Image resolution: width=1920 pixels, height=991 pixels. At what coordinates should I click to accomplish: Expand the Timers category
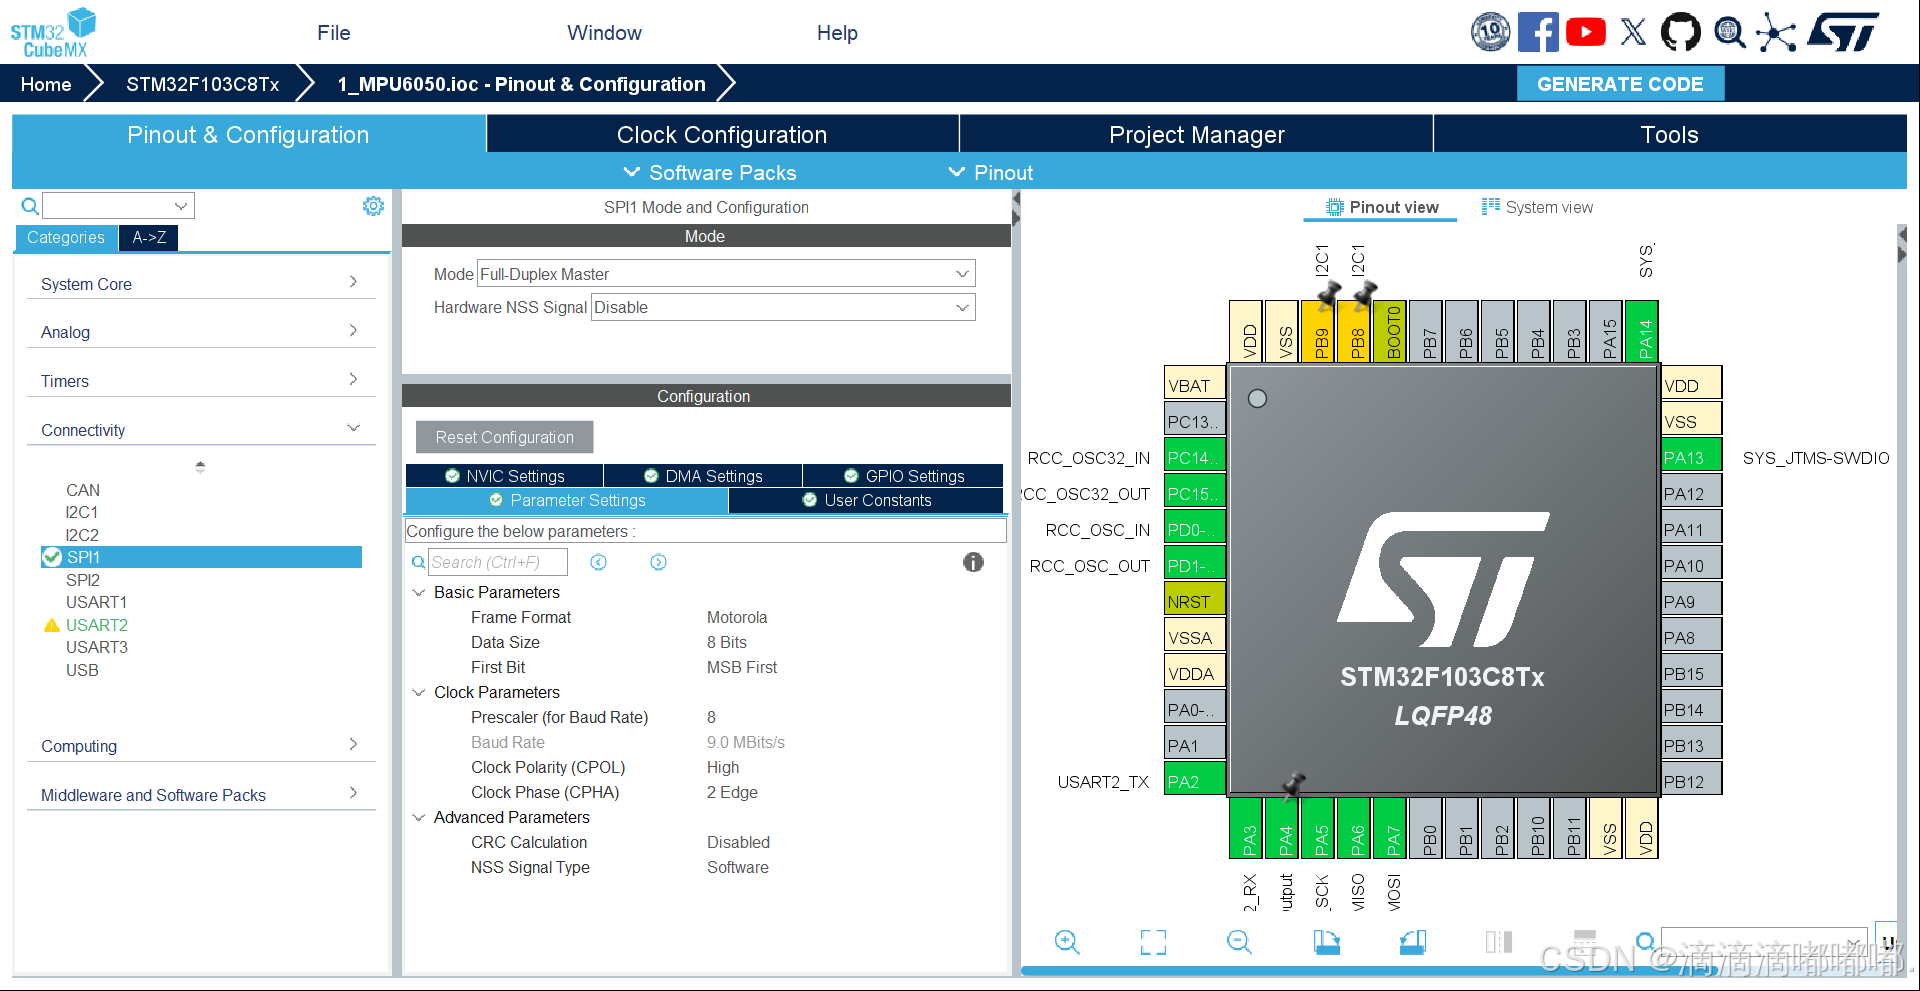click(200, 381)
